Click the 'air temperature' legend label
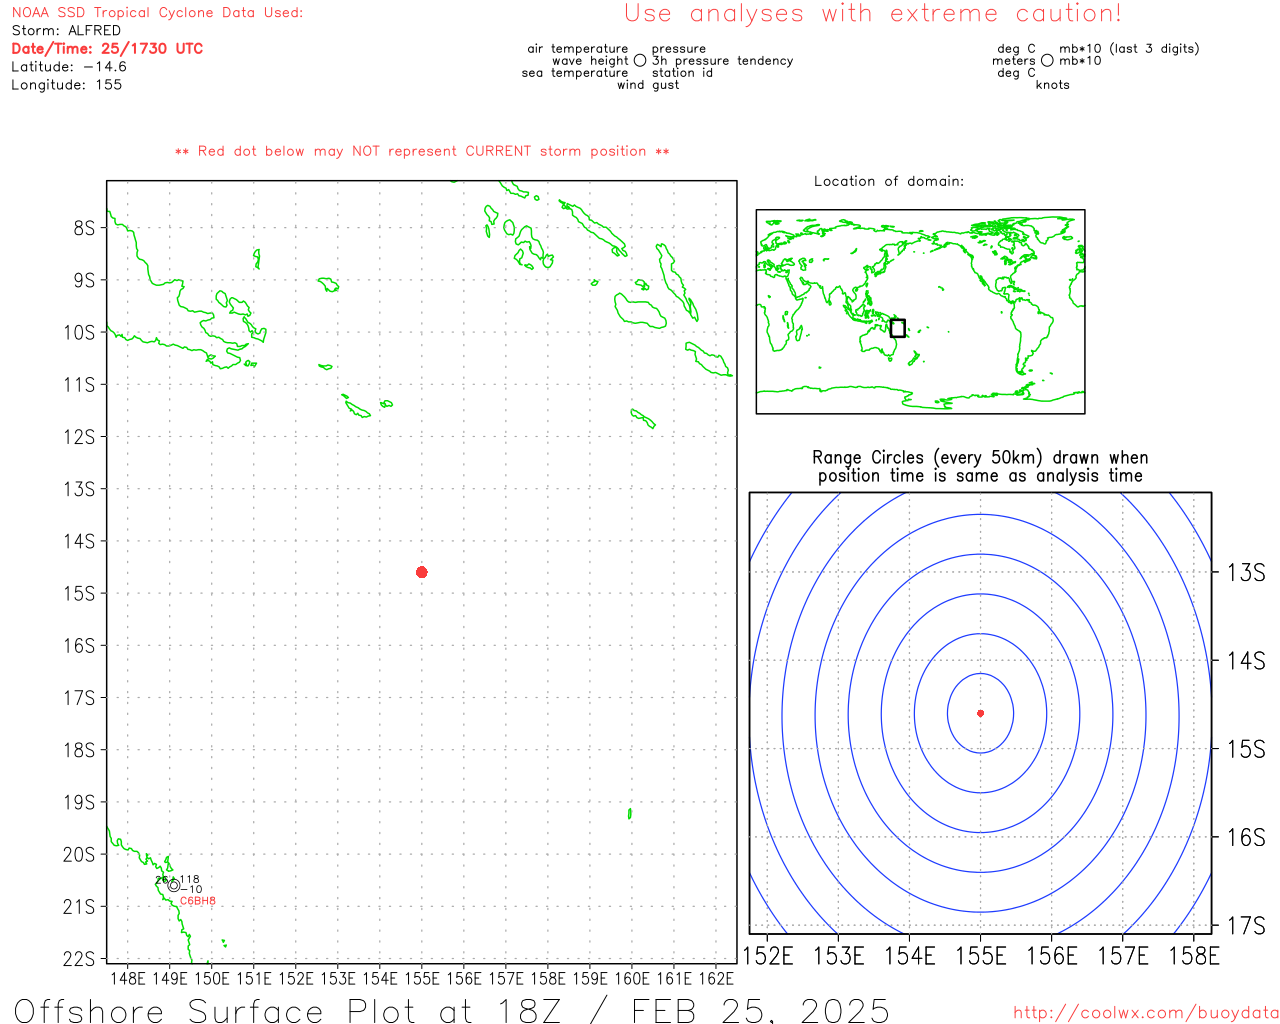This screenshot has height=1024, width=1280. 578,49
